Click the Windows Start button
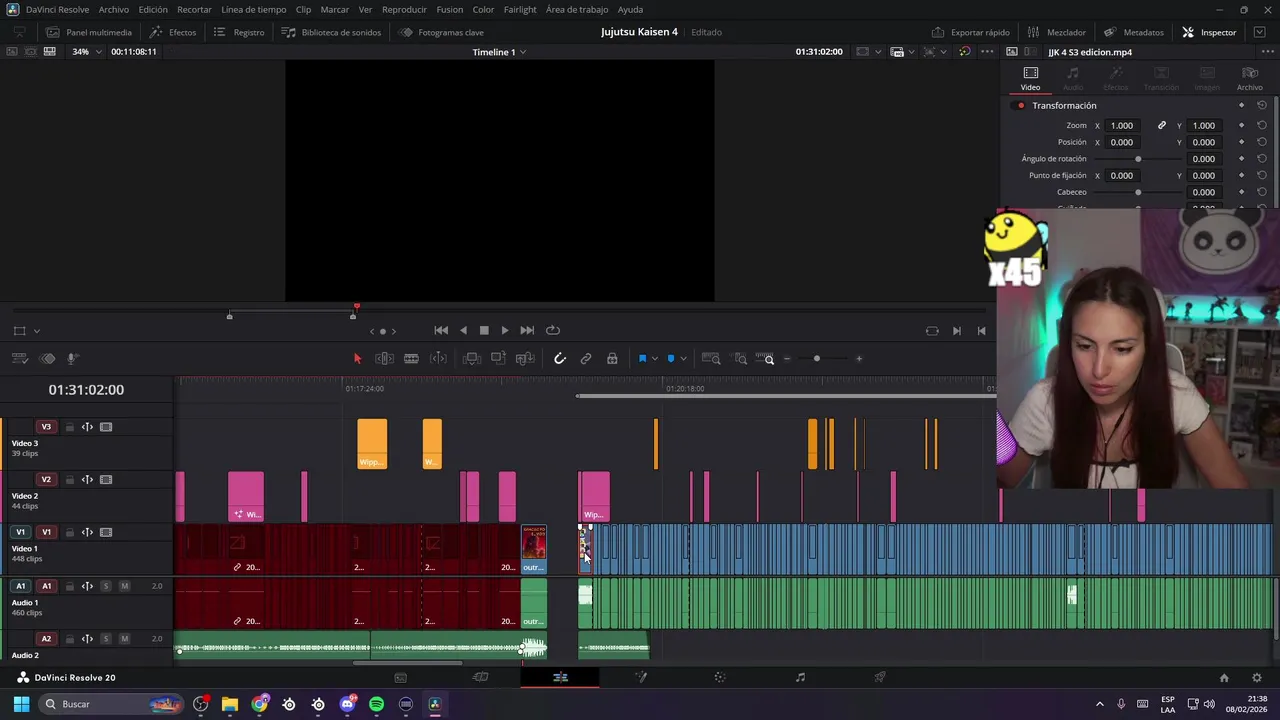 (21, 704)
